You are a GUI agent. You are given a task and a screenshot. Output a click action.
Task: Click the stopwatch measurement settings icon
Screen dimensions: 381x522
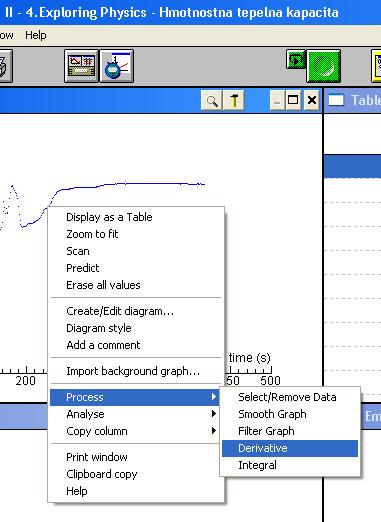click(116, 66)
